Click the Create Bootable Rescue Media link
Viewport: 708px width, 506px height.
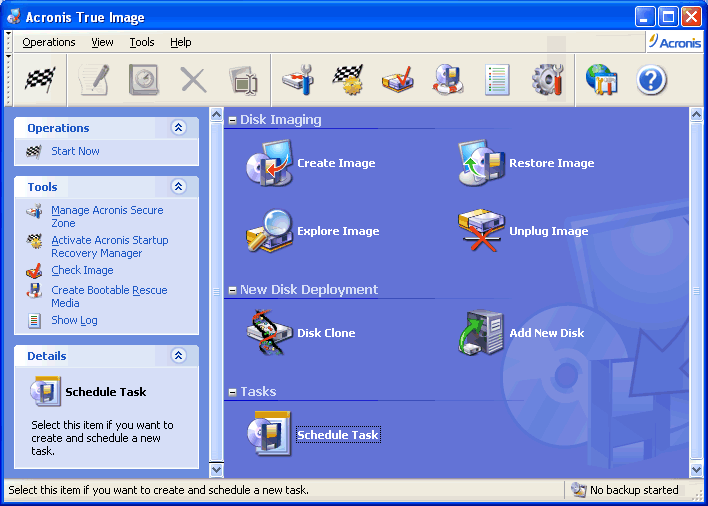(109, 297)
